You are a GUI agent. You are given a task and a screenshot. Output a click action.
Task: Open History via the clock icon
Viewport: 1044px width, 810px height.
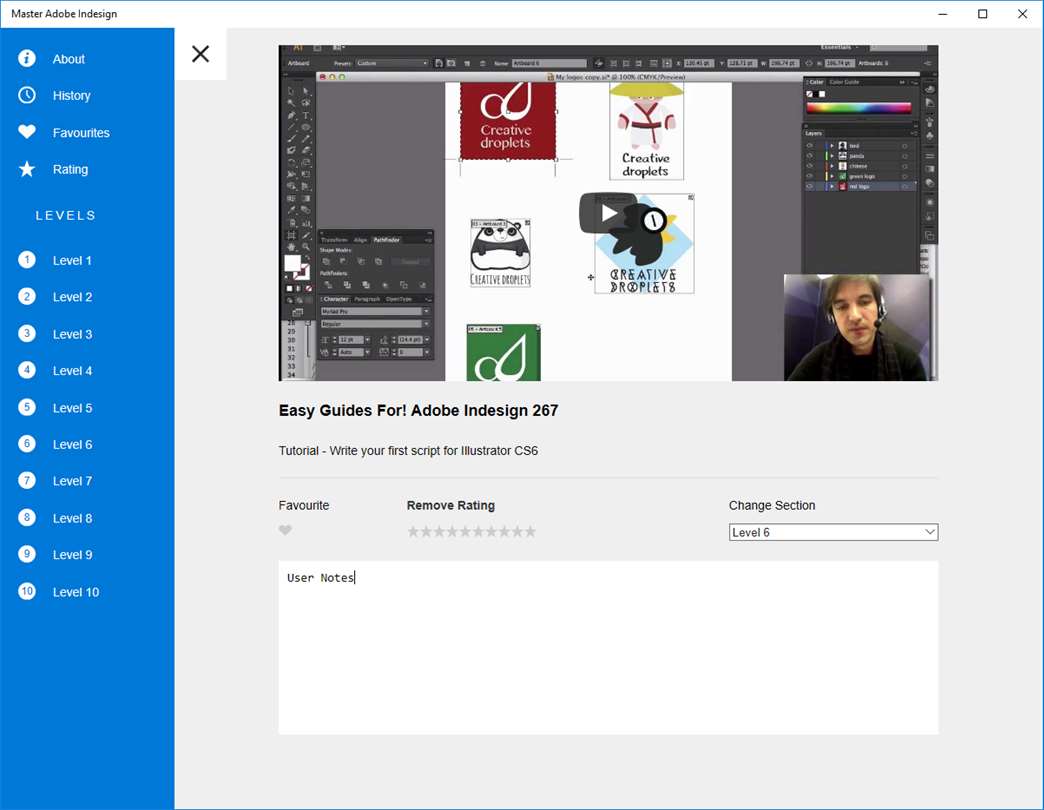(x=27, y=95)
